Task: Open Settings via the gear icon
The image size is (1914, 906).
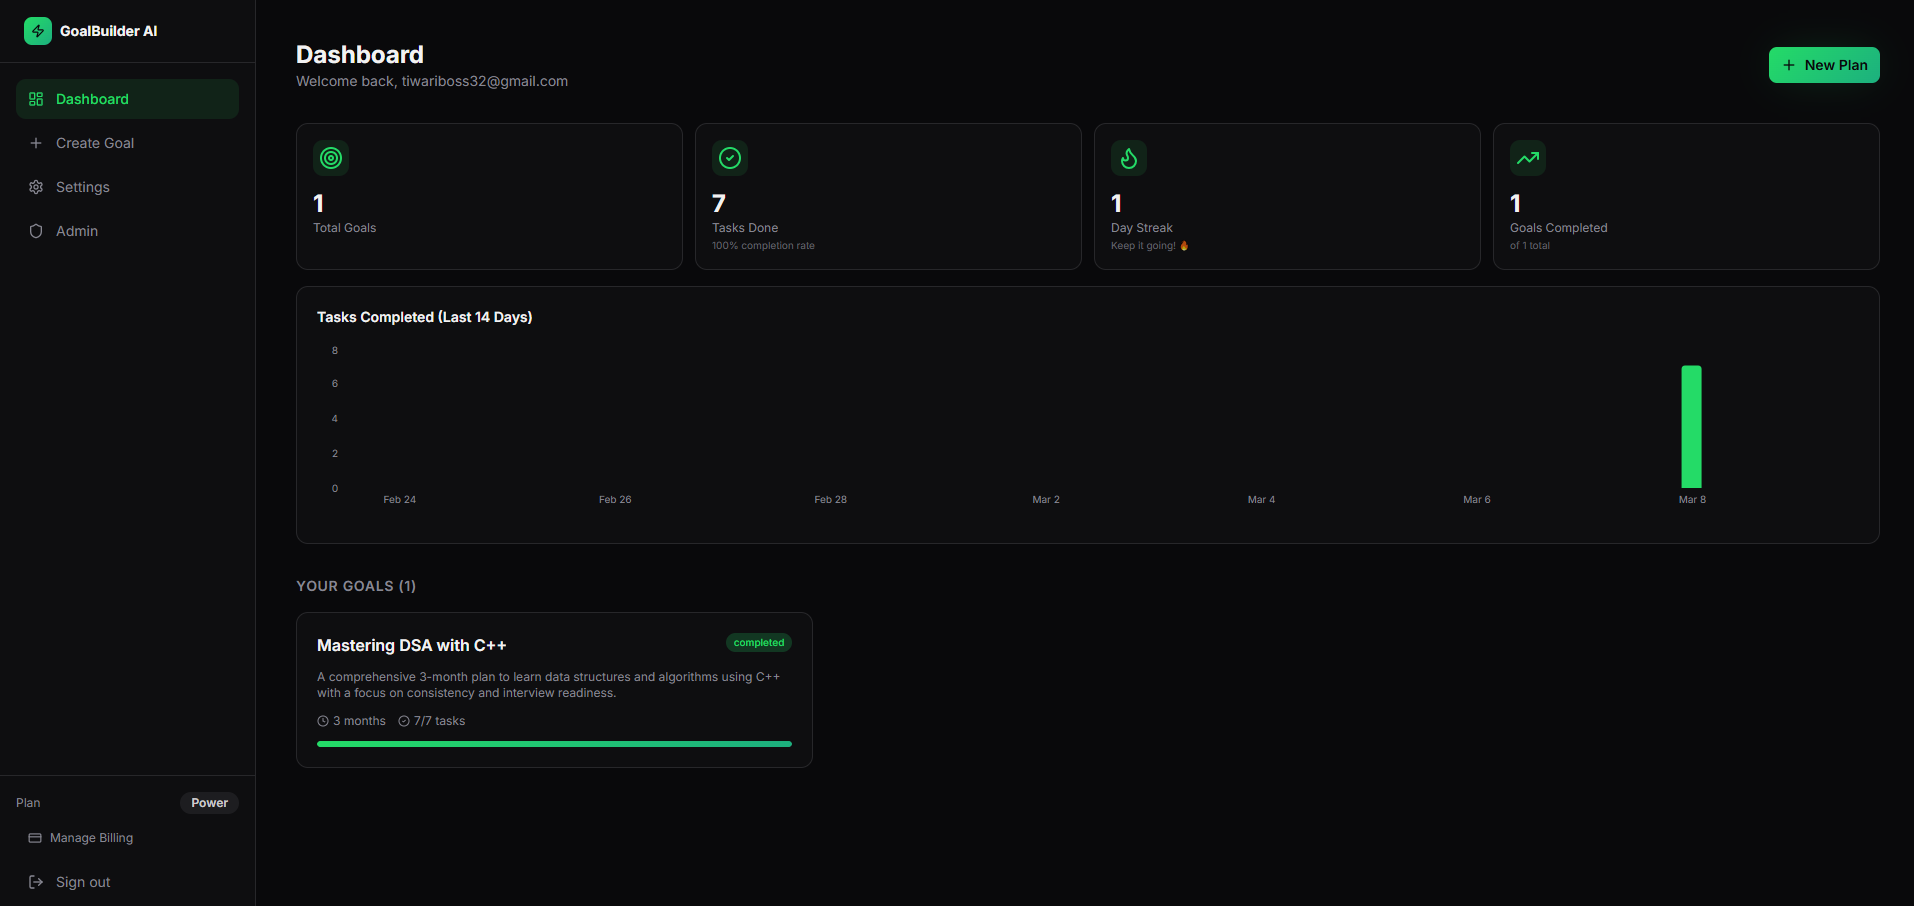Action: pos(36,187)
